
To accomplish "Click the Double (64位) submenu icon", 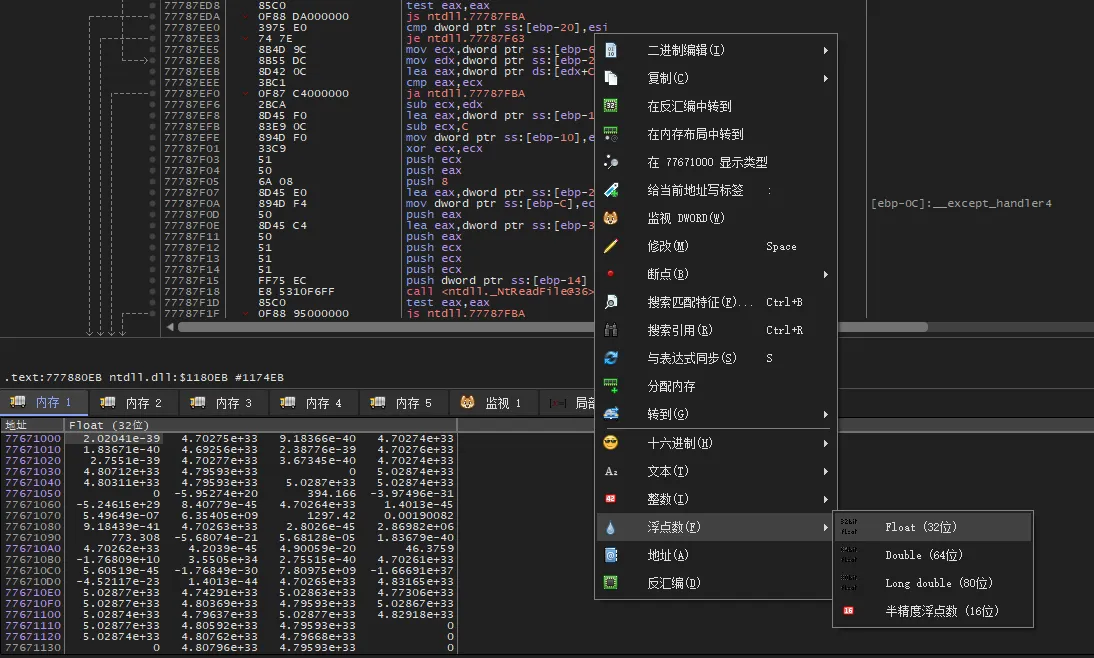I will pyautogui.click(x=848, y=555).
